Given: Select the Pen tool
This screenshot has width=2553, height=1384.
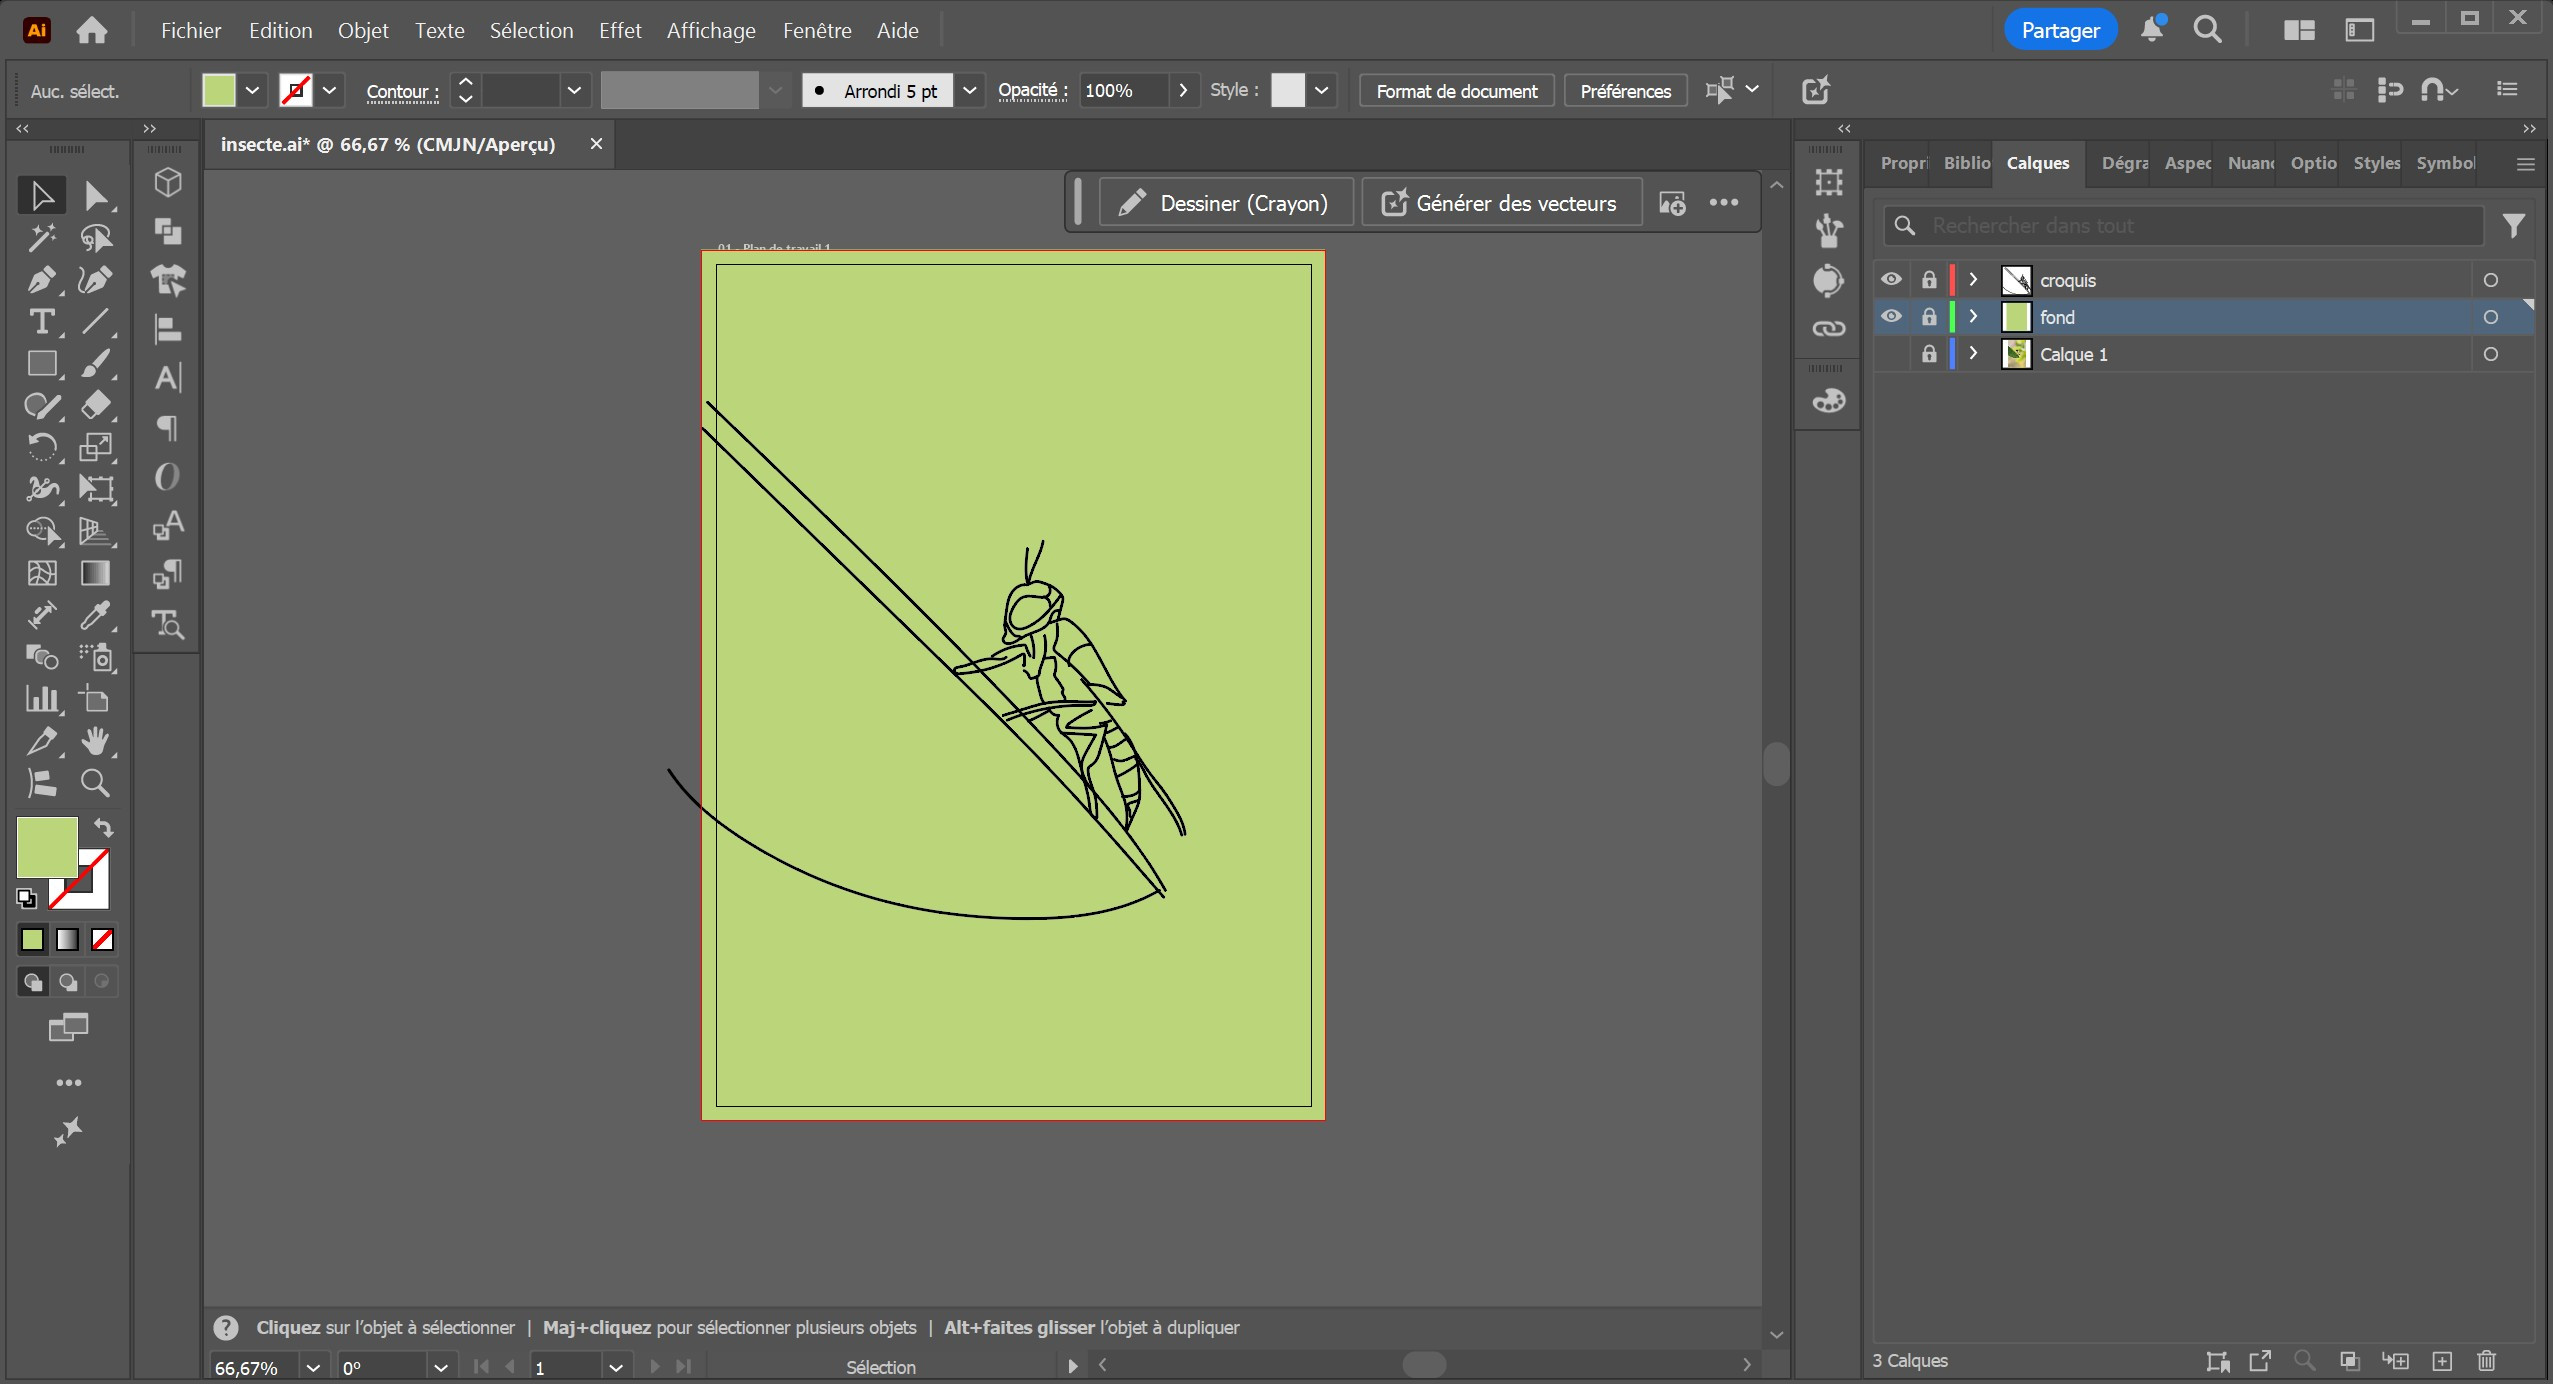Looking at the screenshot, I should pos(41,280).
